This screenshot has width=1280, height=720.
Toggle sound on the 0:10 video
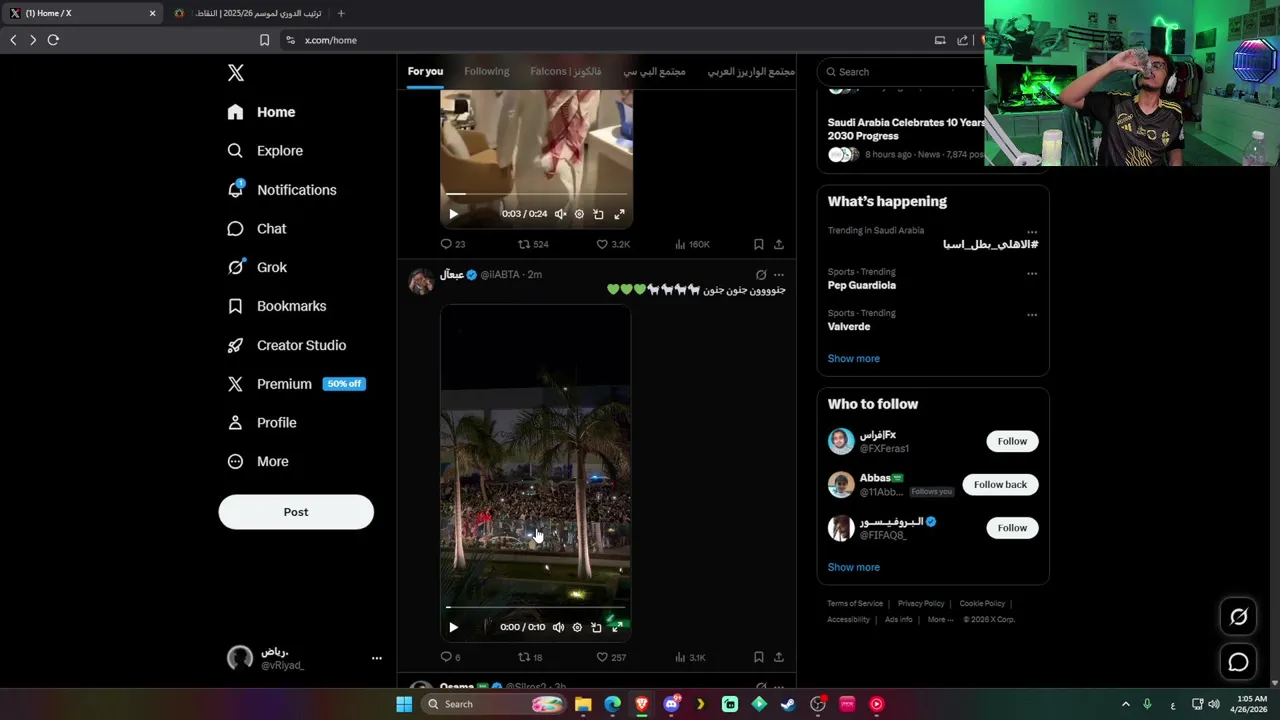pyautogui.click(x=558, y=627)
